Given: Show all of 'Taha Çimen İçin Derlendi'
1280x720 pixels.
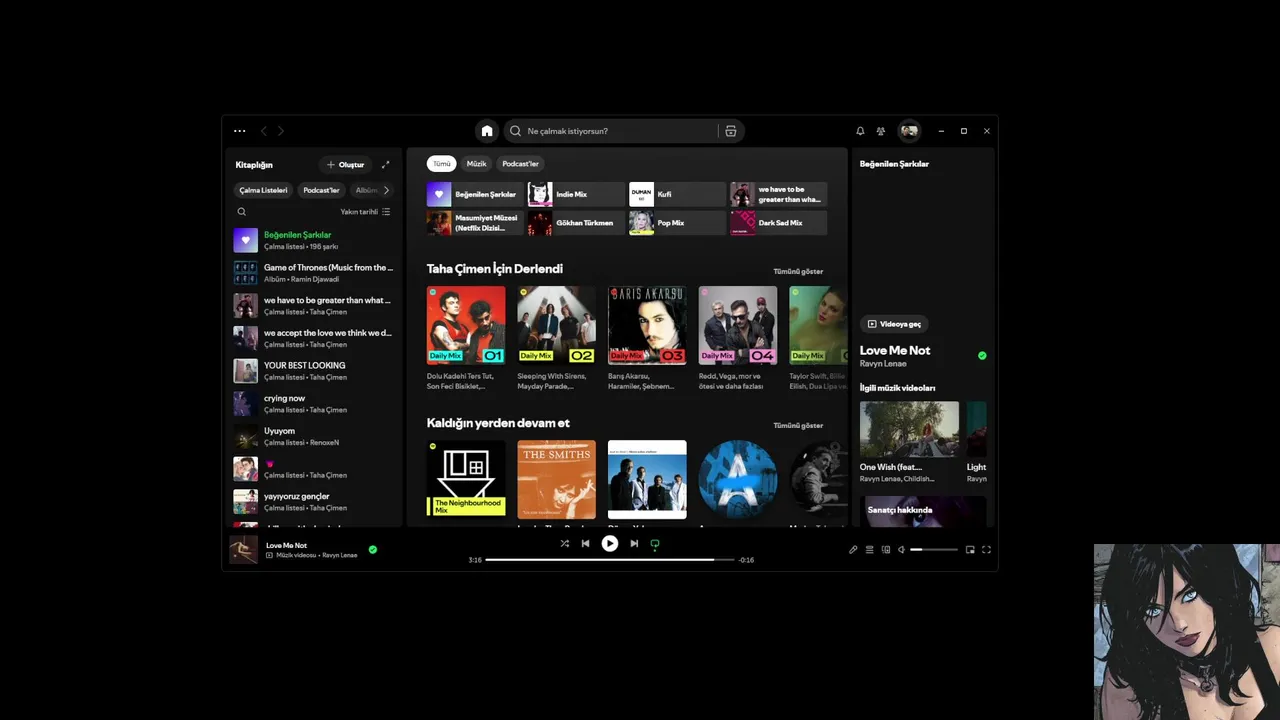Looking at the screenshot, I should point(798,271).
